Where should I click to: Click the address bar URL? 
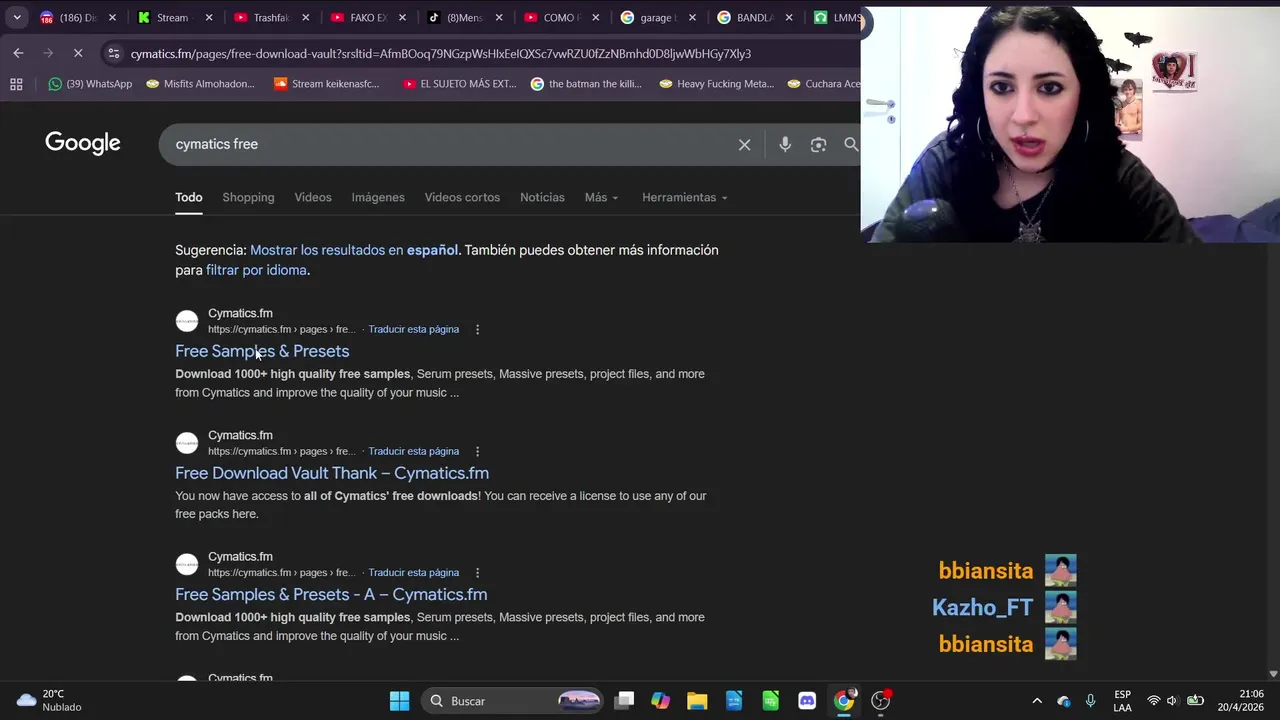coord(440,53)
